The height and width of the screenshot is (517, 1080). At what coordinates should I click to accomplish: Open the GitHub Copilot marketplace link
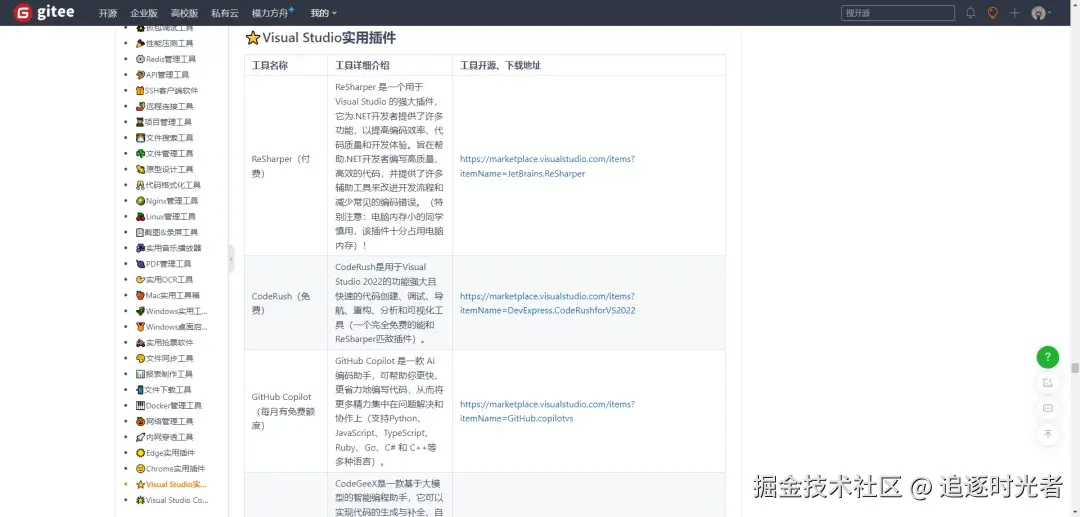click(547, 411)
